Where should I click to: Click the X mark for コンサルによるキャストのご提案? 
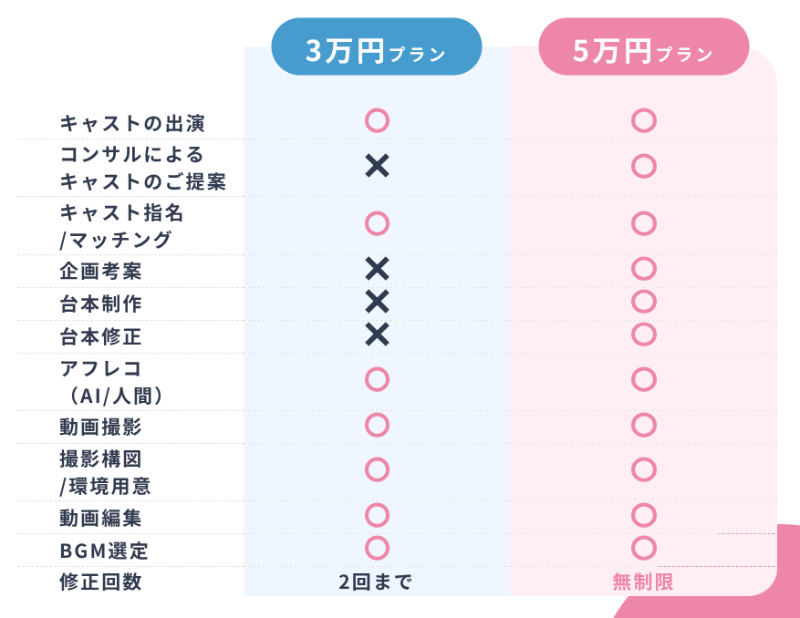coord(376,167)
